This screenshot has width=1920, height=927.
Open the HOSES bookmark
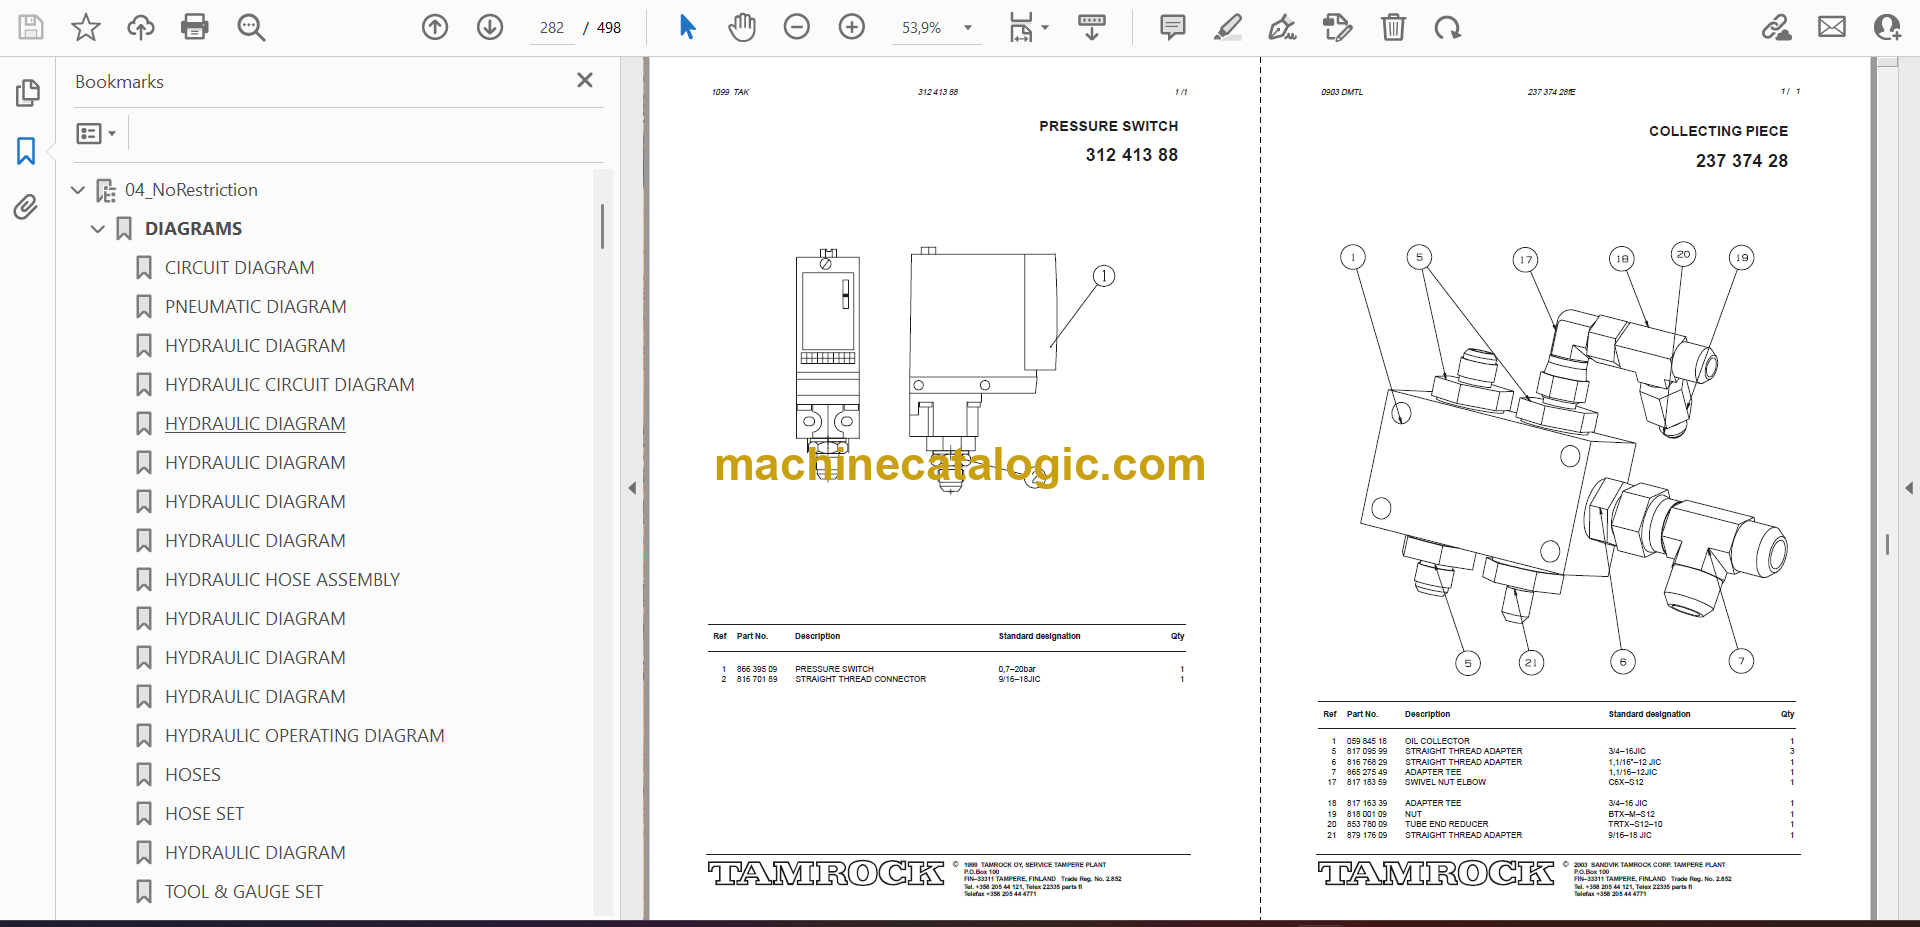click(x=193, y=775)
